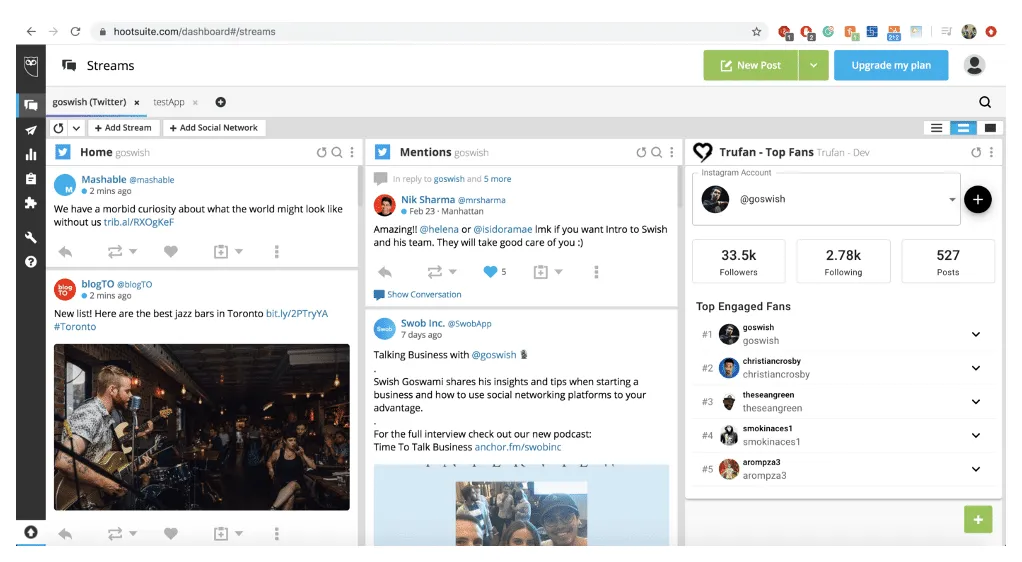Screen dimensions: 1022x562
Task: Expand arompza3 fan row
Action: point(976,469)
